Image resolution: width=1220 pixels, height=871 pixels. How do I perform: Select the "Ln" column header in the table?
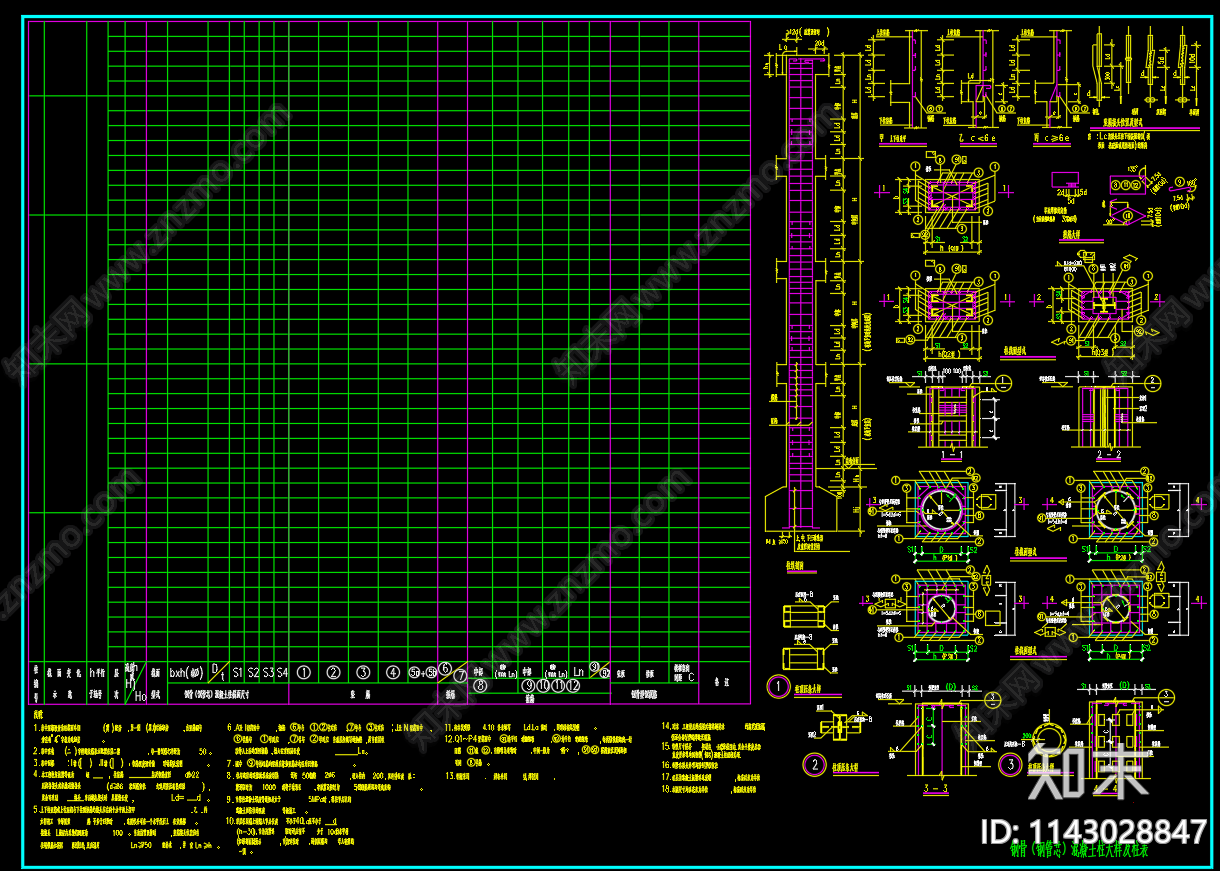click(578, 673)
